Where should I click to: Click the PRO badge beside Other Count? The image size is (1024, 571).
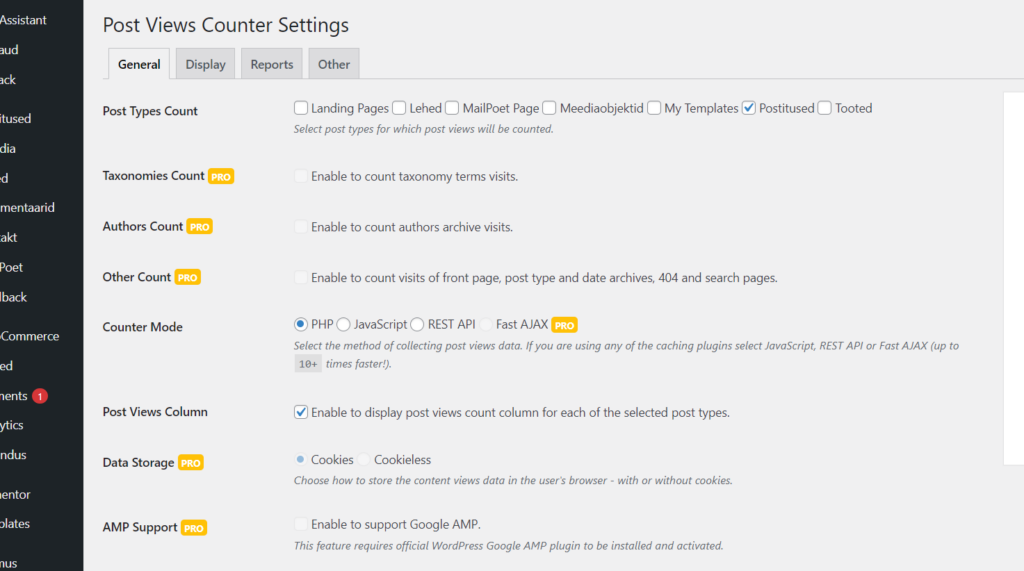click(187, 277)
